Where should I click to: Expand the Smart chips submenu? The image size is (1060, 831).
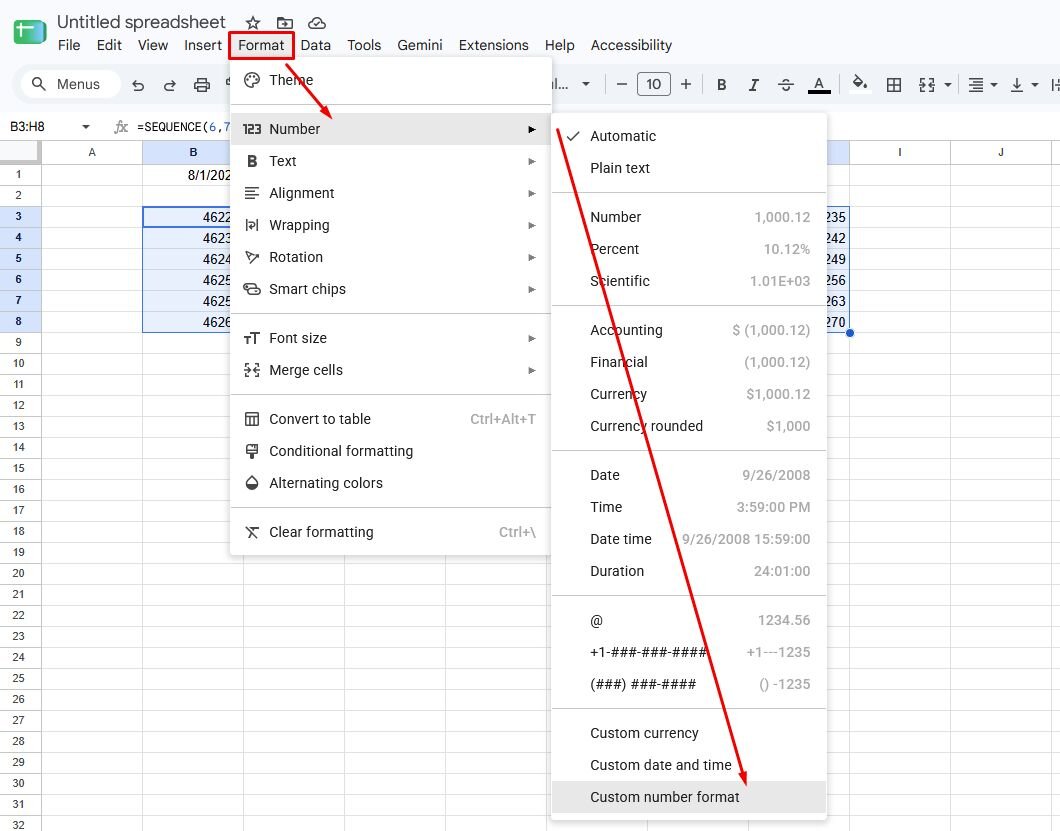(x=391, y=289)
